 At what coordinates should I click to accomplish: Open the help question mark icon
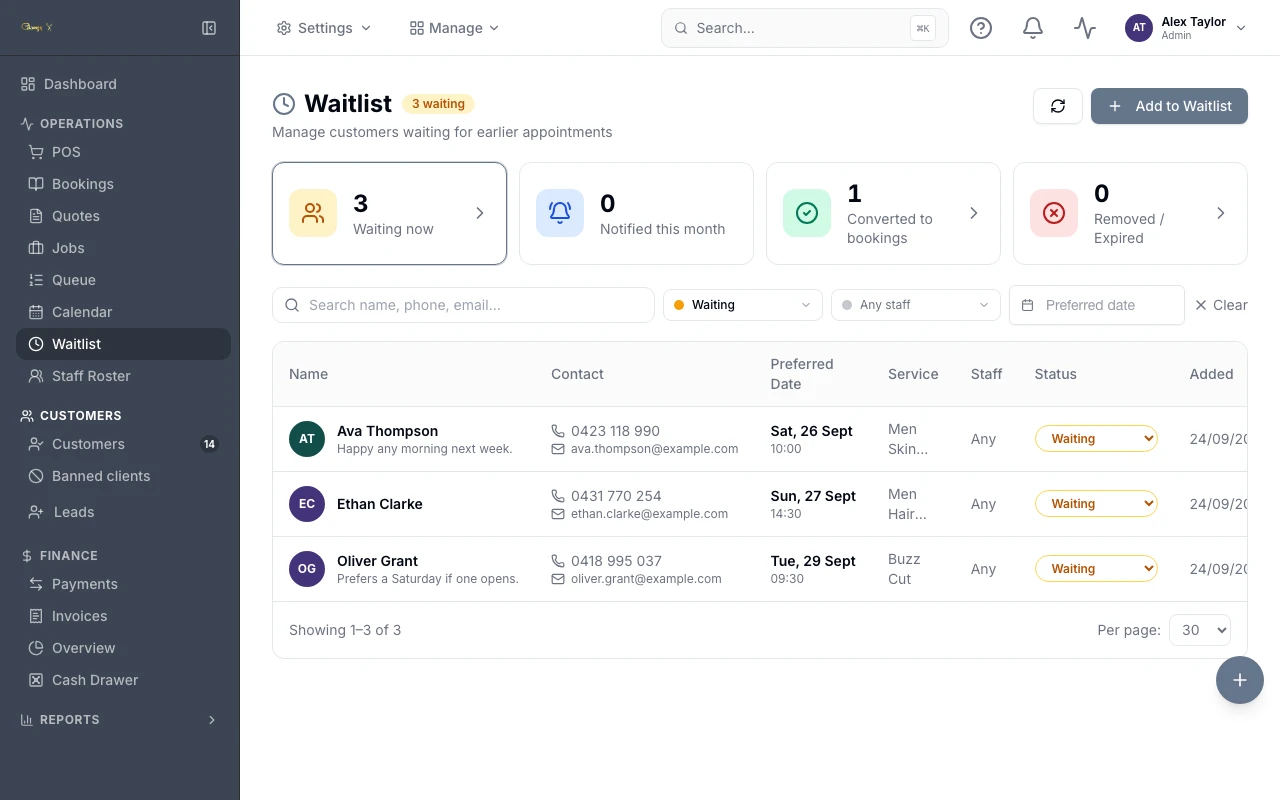point(981,28)
